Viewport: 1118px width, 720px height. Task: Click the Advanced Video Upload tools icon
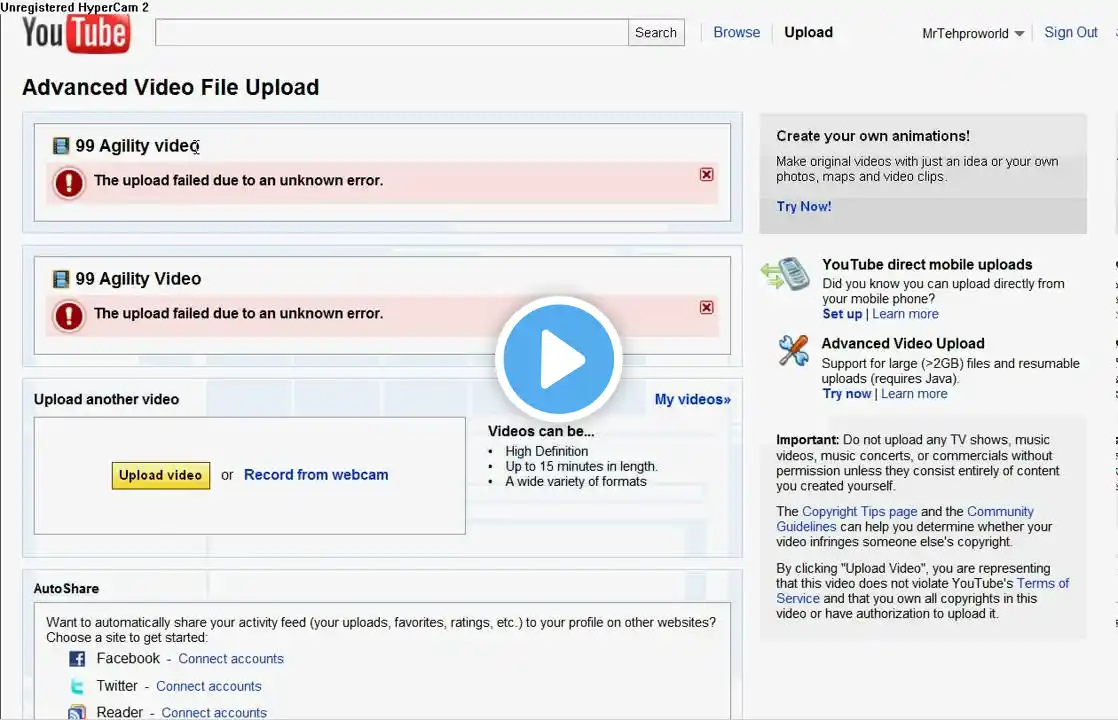click(x=794, y=350)
